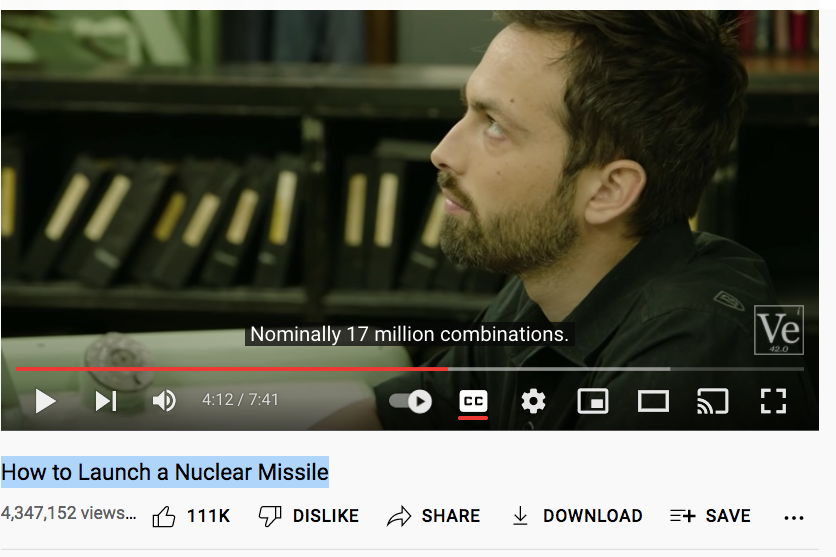
Task: Open the settings gear menu
Action: click(533, 401)
